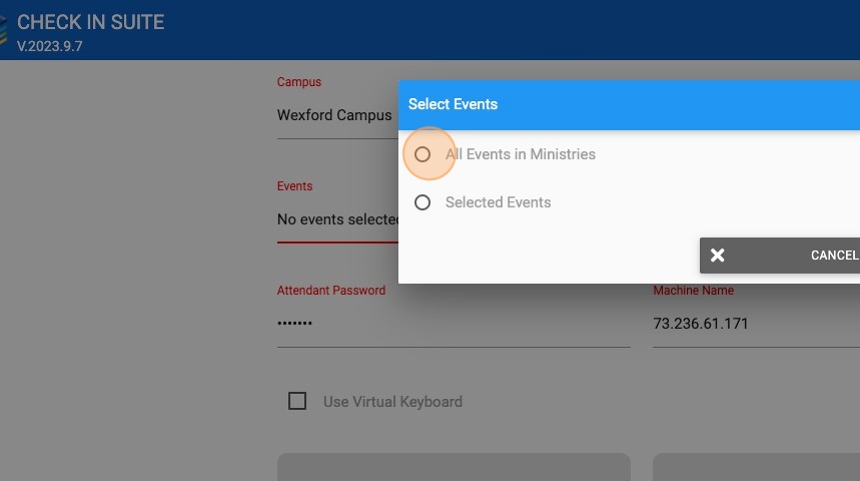Click the gray button below Machine Name field
860x481 pixels.
point(756,467)
